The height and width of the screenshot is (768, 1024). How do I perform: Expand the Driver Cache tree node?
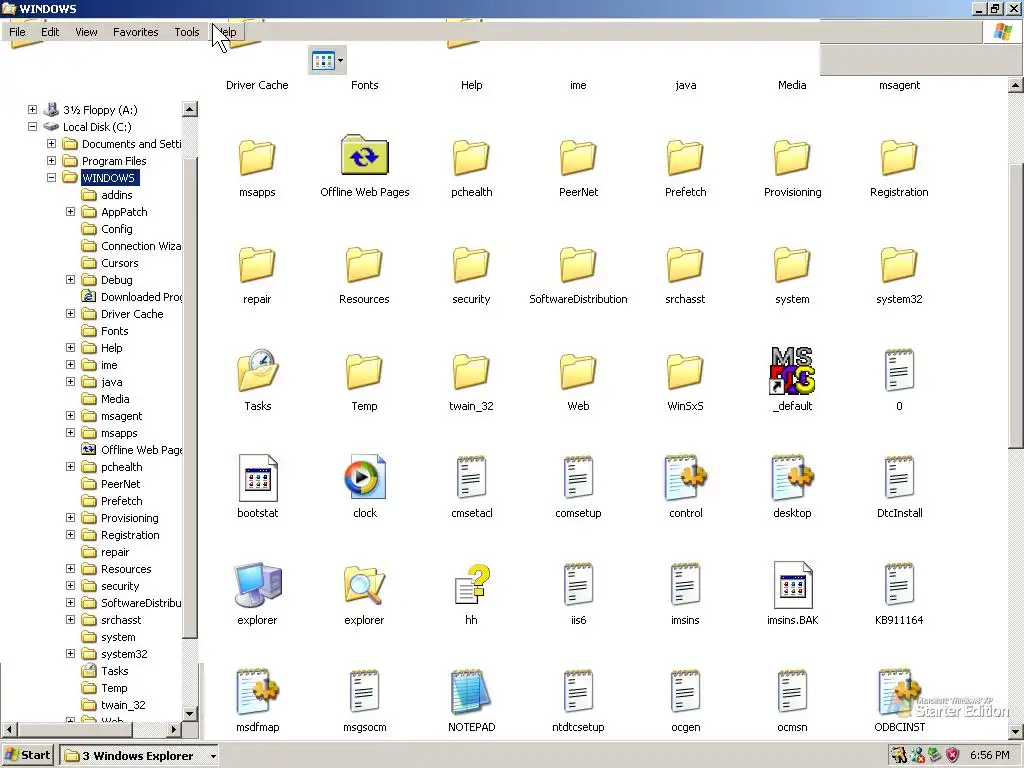pyautogui.click(x=70, y=313)
